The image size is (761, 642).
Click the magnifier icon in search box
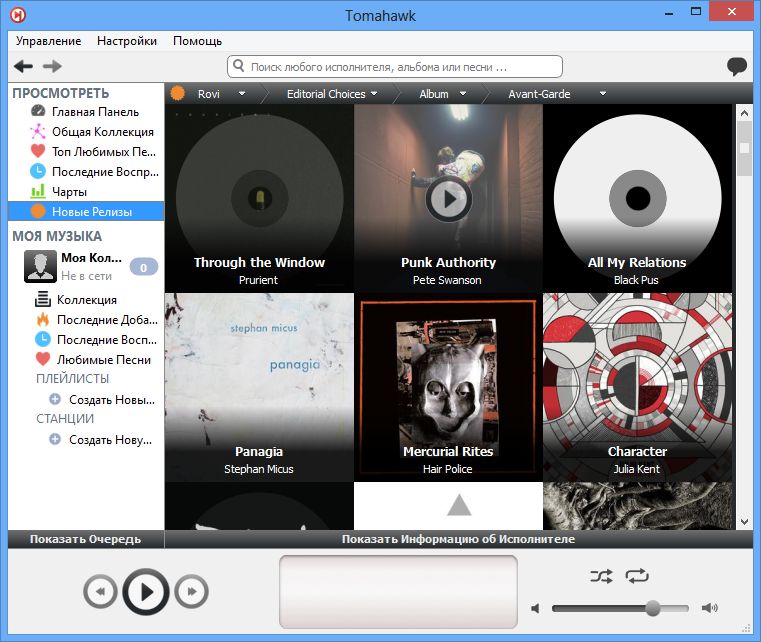click(x=238, y=66)
